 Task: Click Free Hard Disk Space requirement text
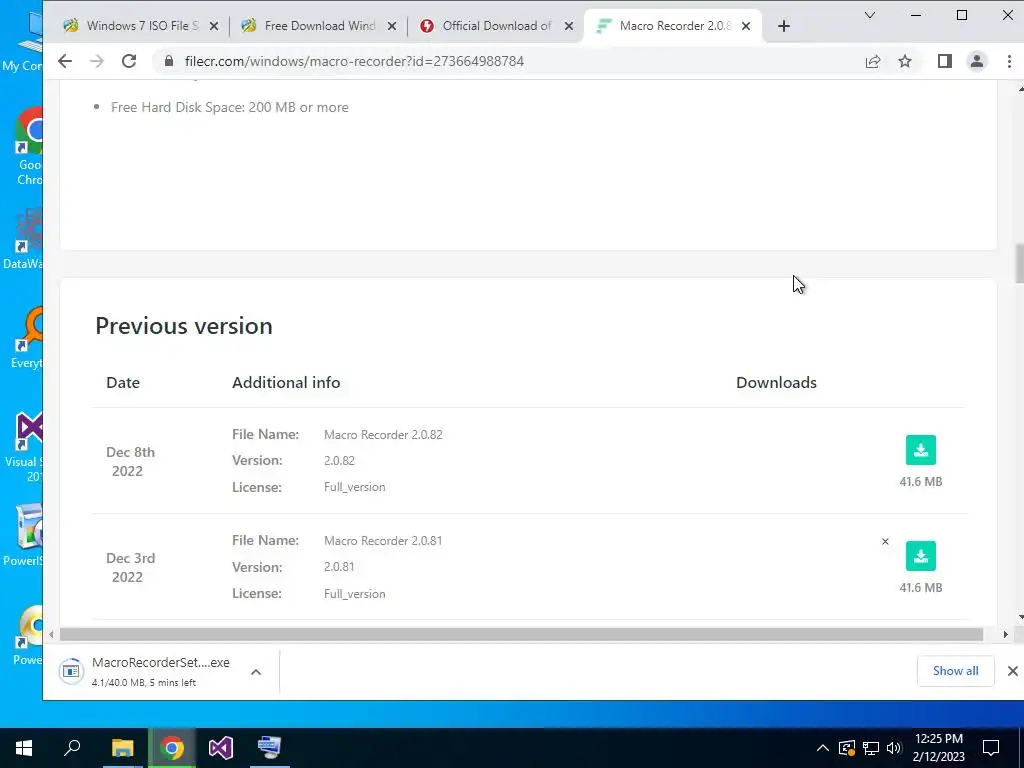[229, 107]
